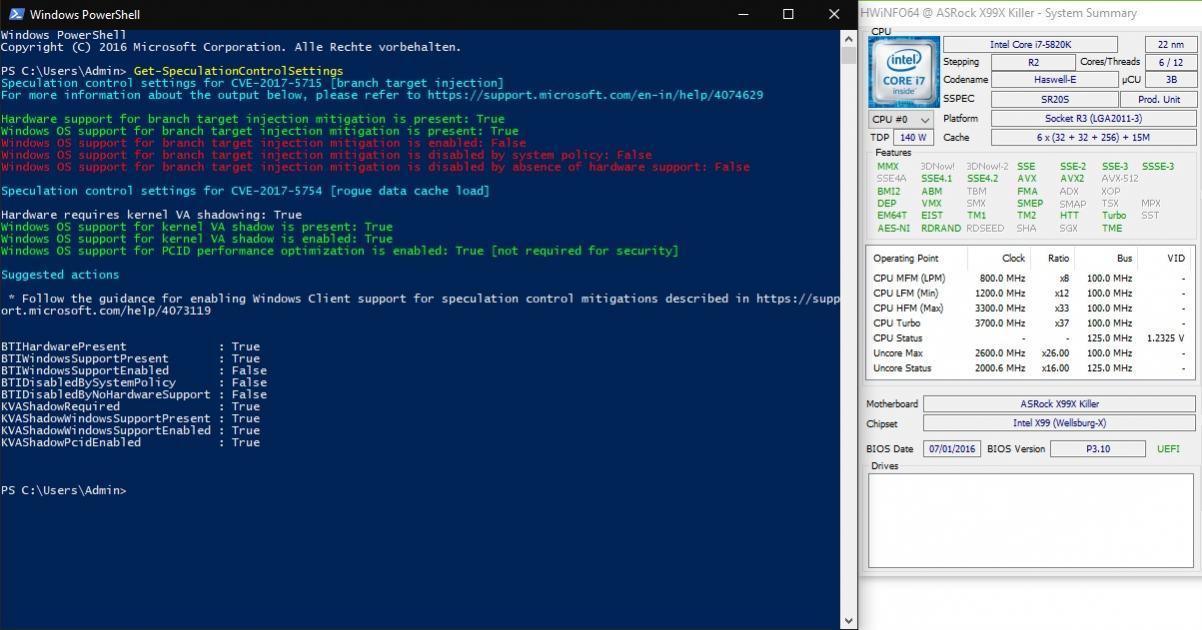Click the PowerShell vertical scrollbar thumb
Viewport: 1202px width, 630px height.
point(849,55)
